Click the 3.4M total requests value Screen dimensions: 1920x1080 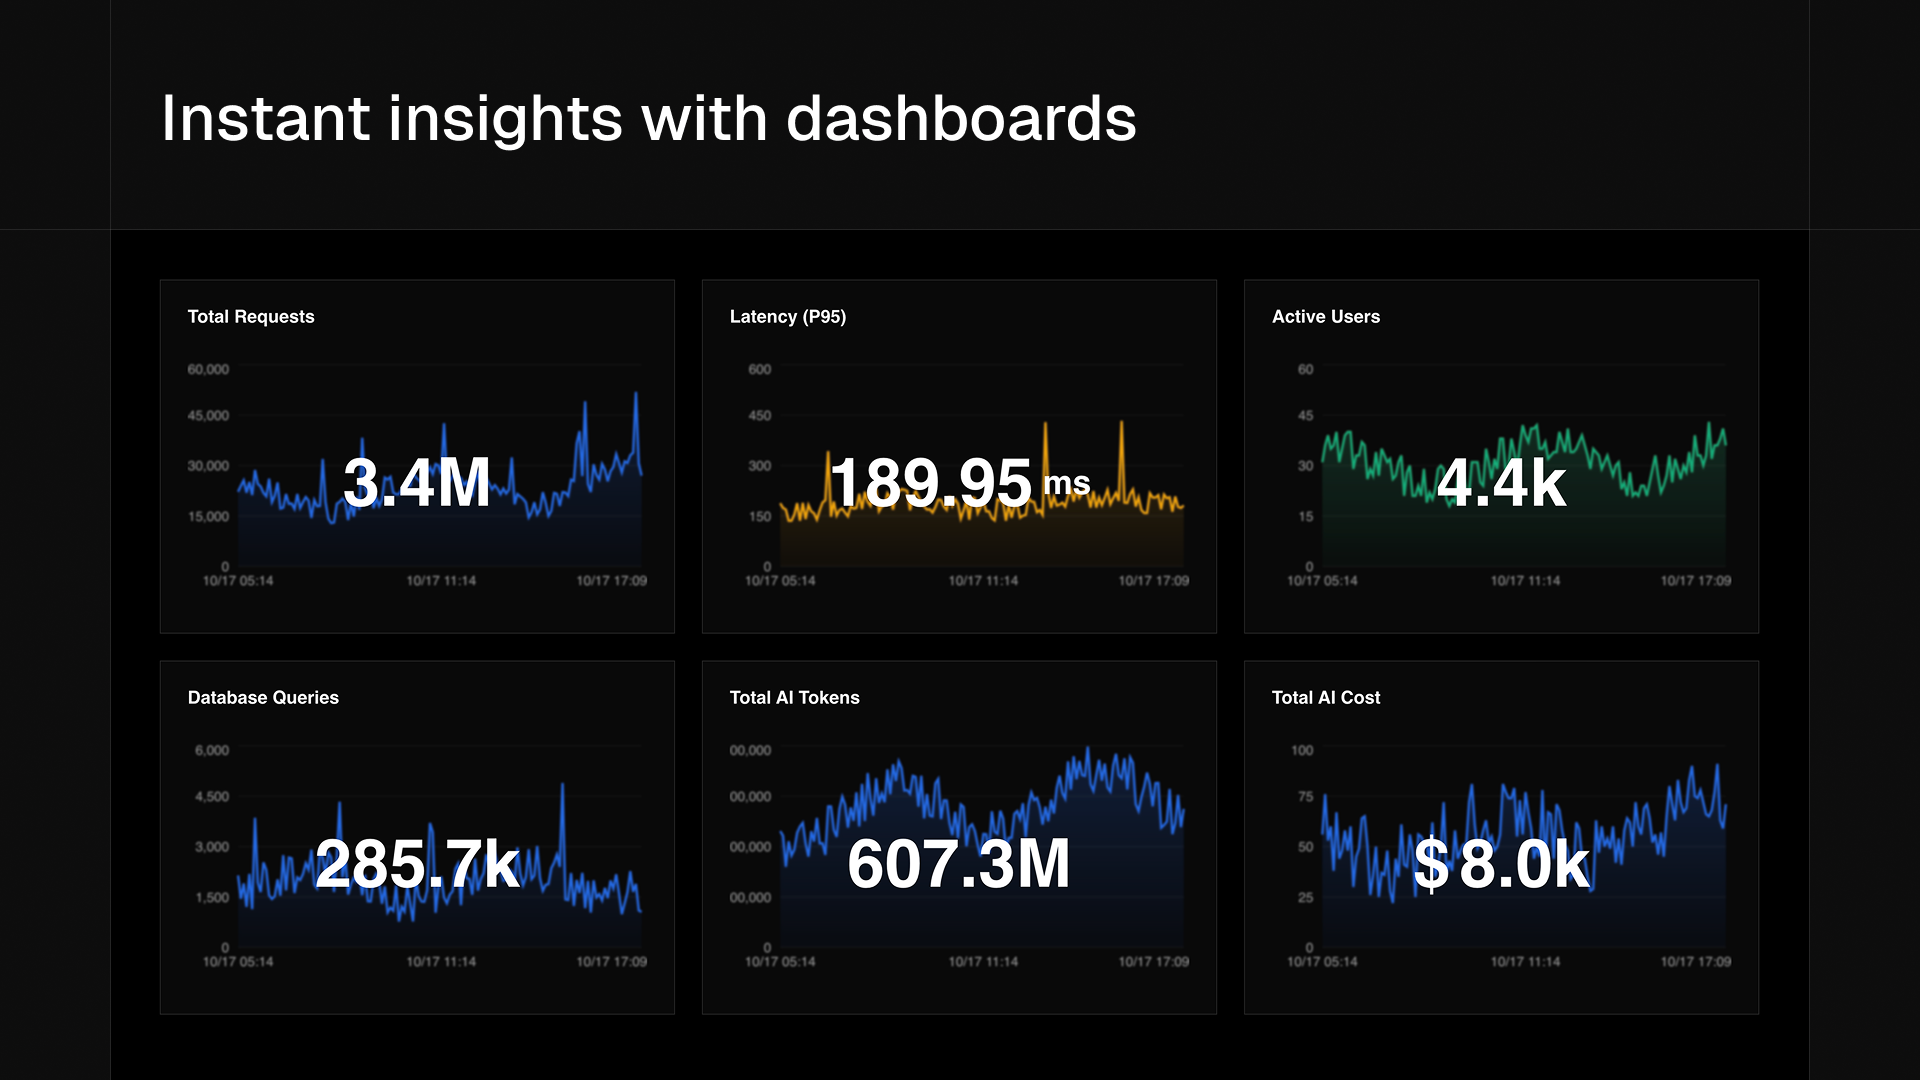pyautogui.click(x=417, y=483)
